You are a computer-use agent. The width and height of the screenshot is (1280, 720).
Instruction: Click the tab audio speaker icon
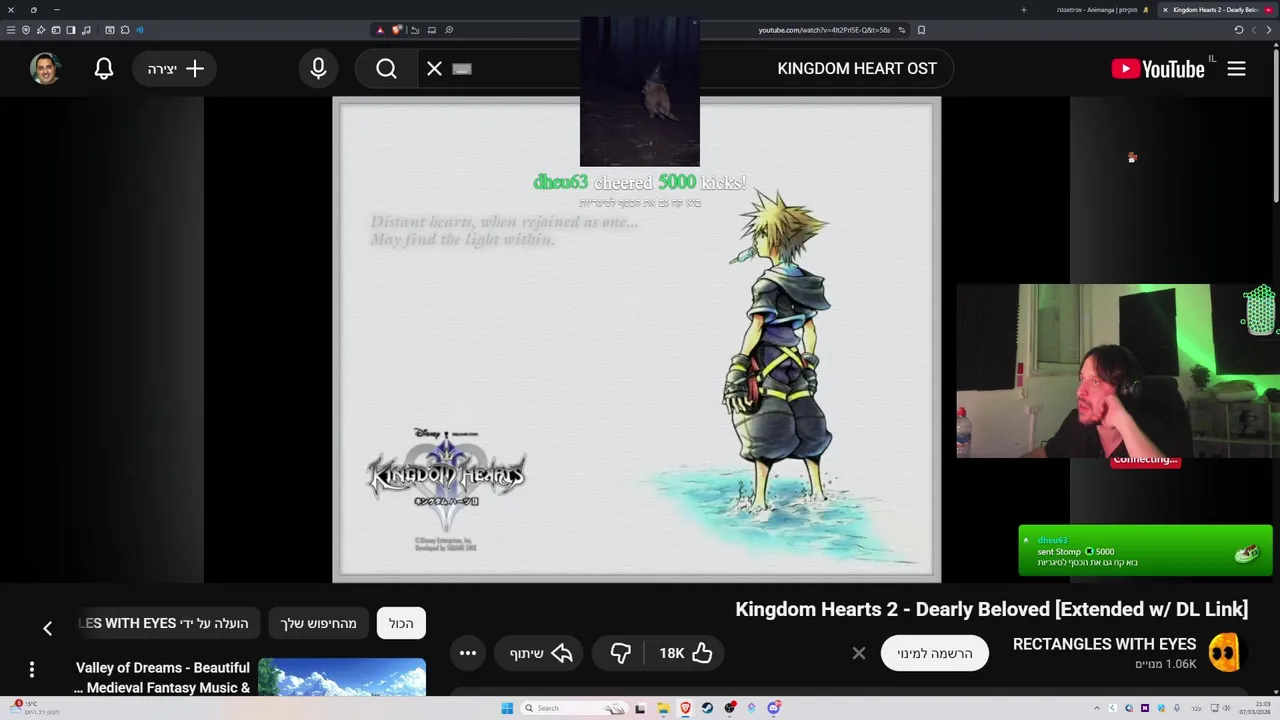click(x=140, y=30)
